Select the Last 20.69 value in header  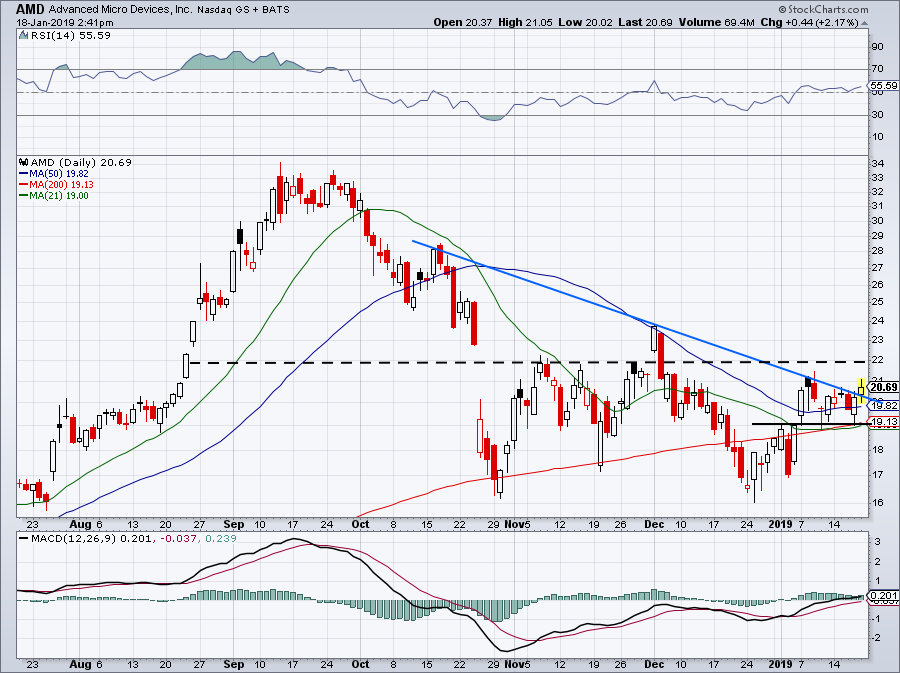646,22
